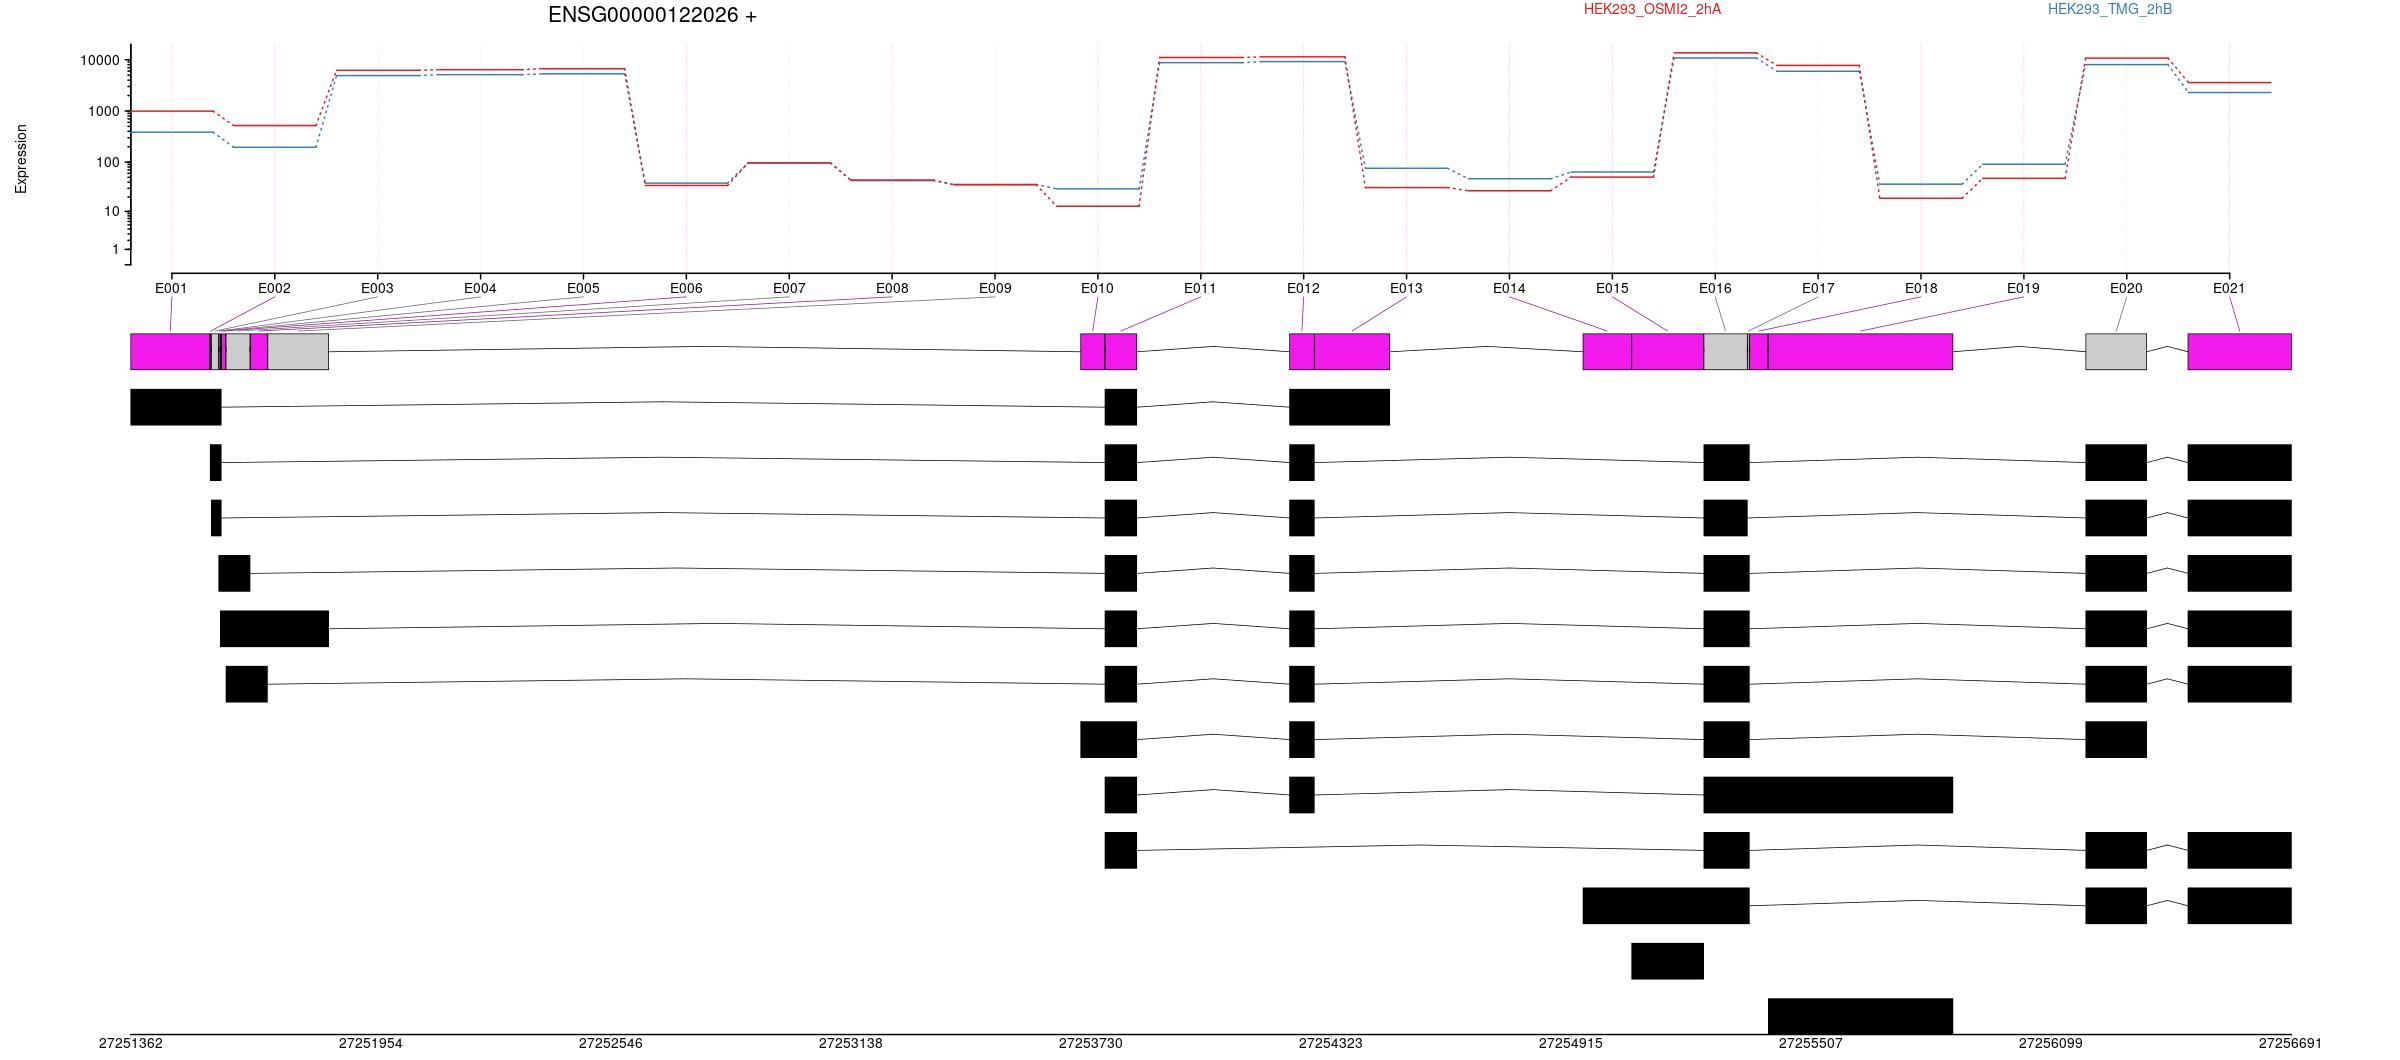Screen dimensions: 2400x1060
Task: Click the black exon in the bottom transcript row
Action: (x=1861, y=1016)
